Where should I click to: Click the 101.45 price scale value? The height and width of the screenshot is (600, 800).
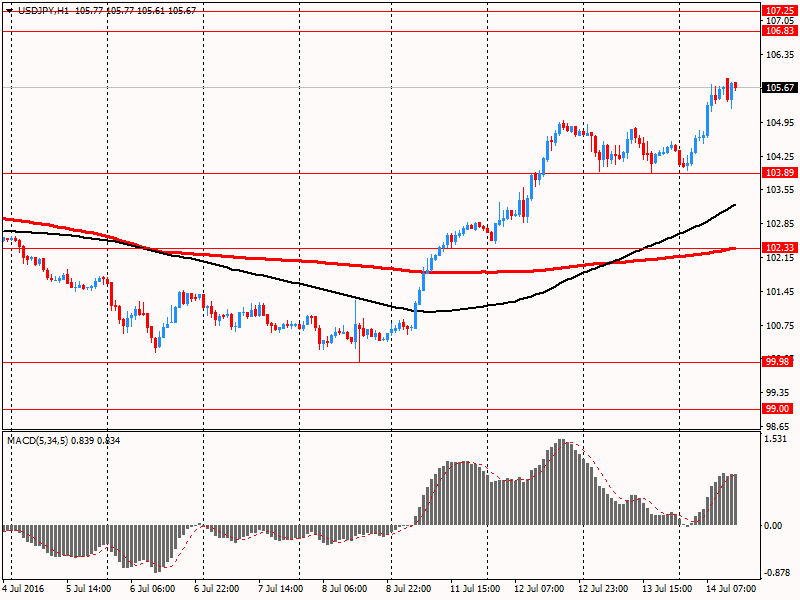[x=780, y=291]
